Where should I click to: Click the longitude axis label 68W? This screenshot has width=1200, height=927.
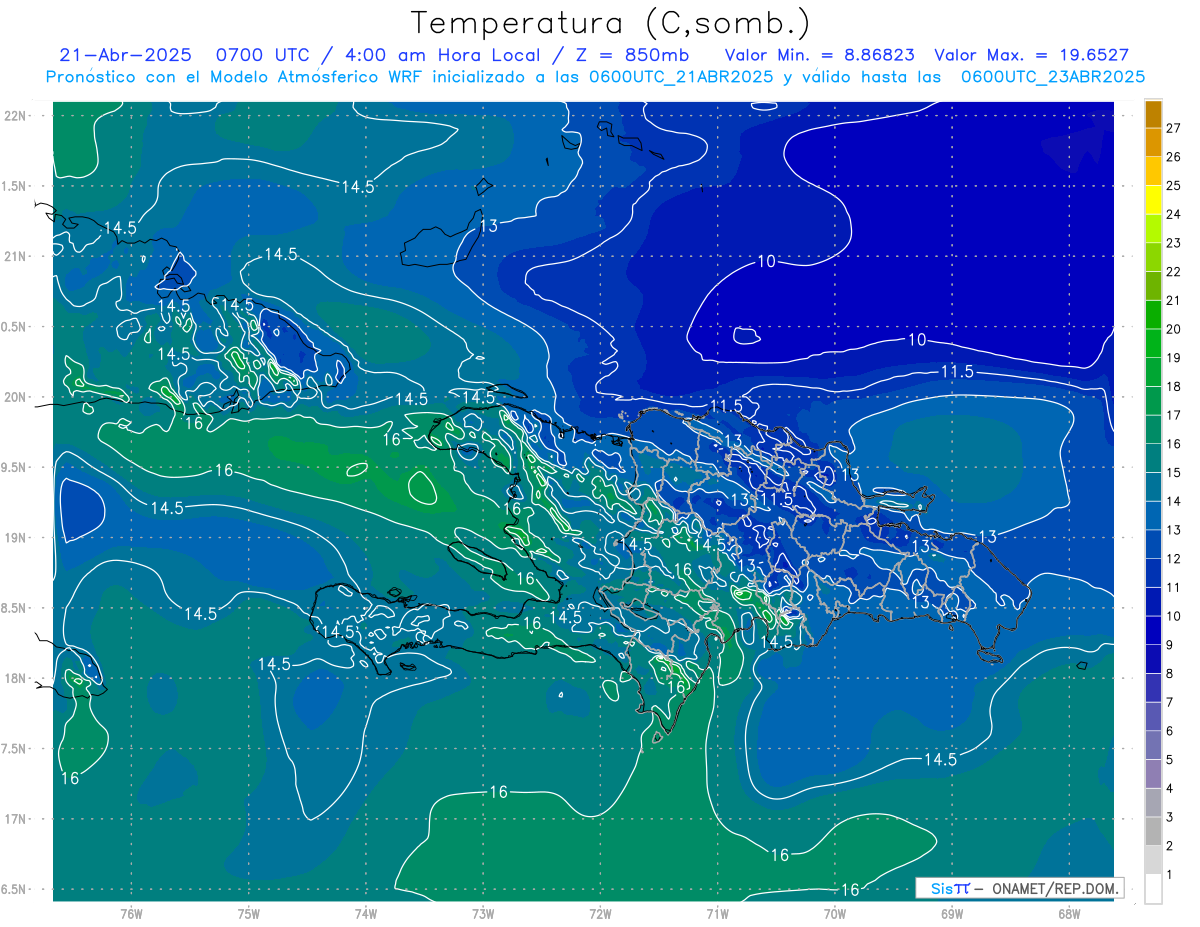coord(1069,914)
